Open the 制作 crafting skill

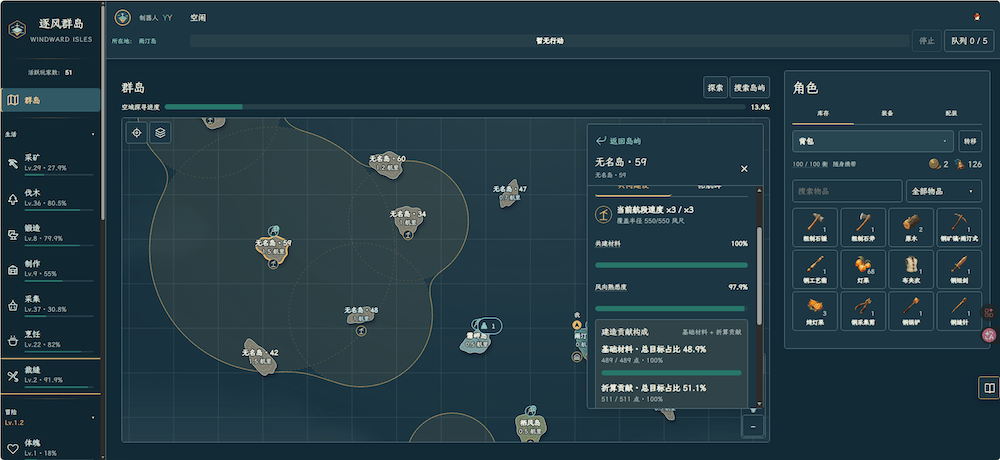(50, 269)
